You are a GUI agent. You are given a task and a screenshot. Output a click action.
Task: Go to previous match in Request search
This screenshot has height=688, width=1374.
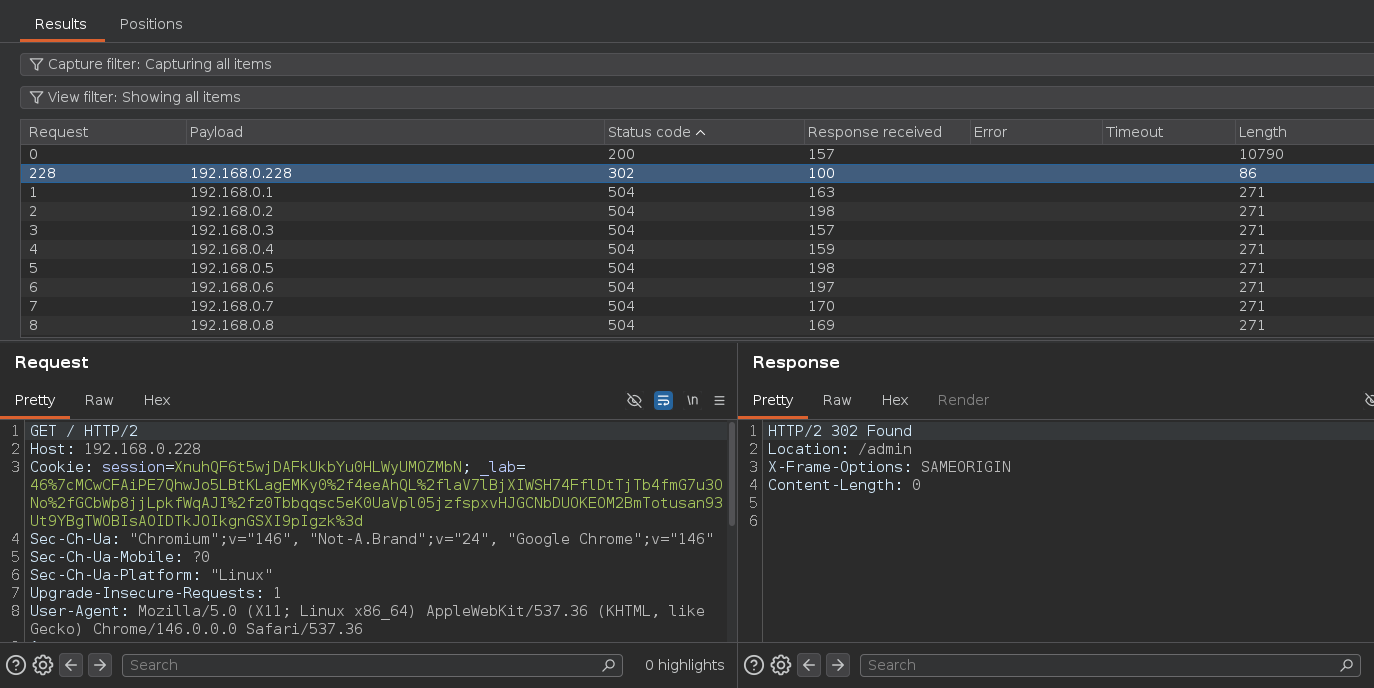[x=70, y=665]
